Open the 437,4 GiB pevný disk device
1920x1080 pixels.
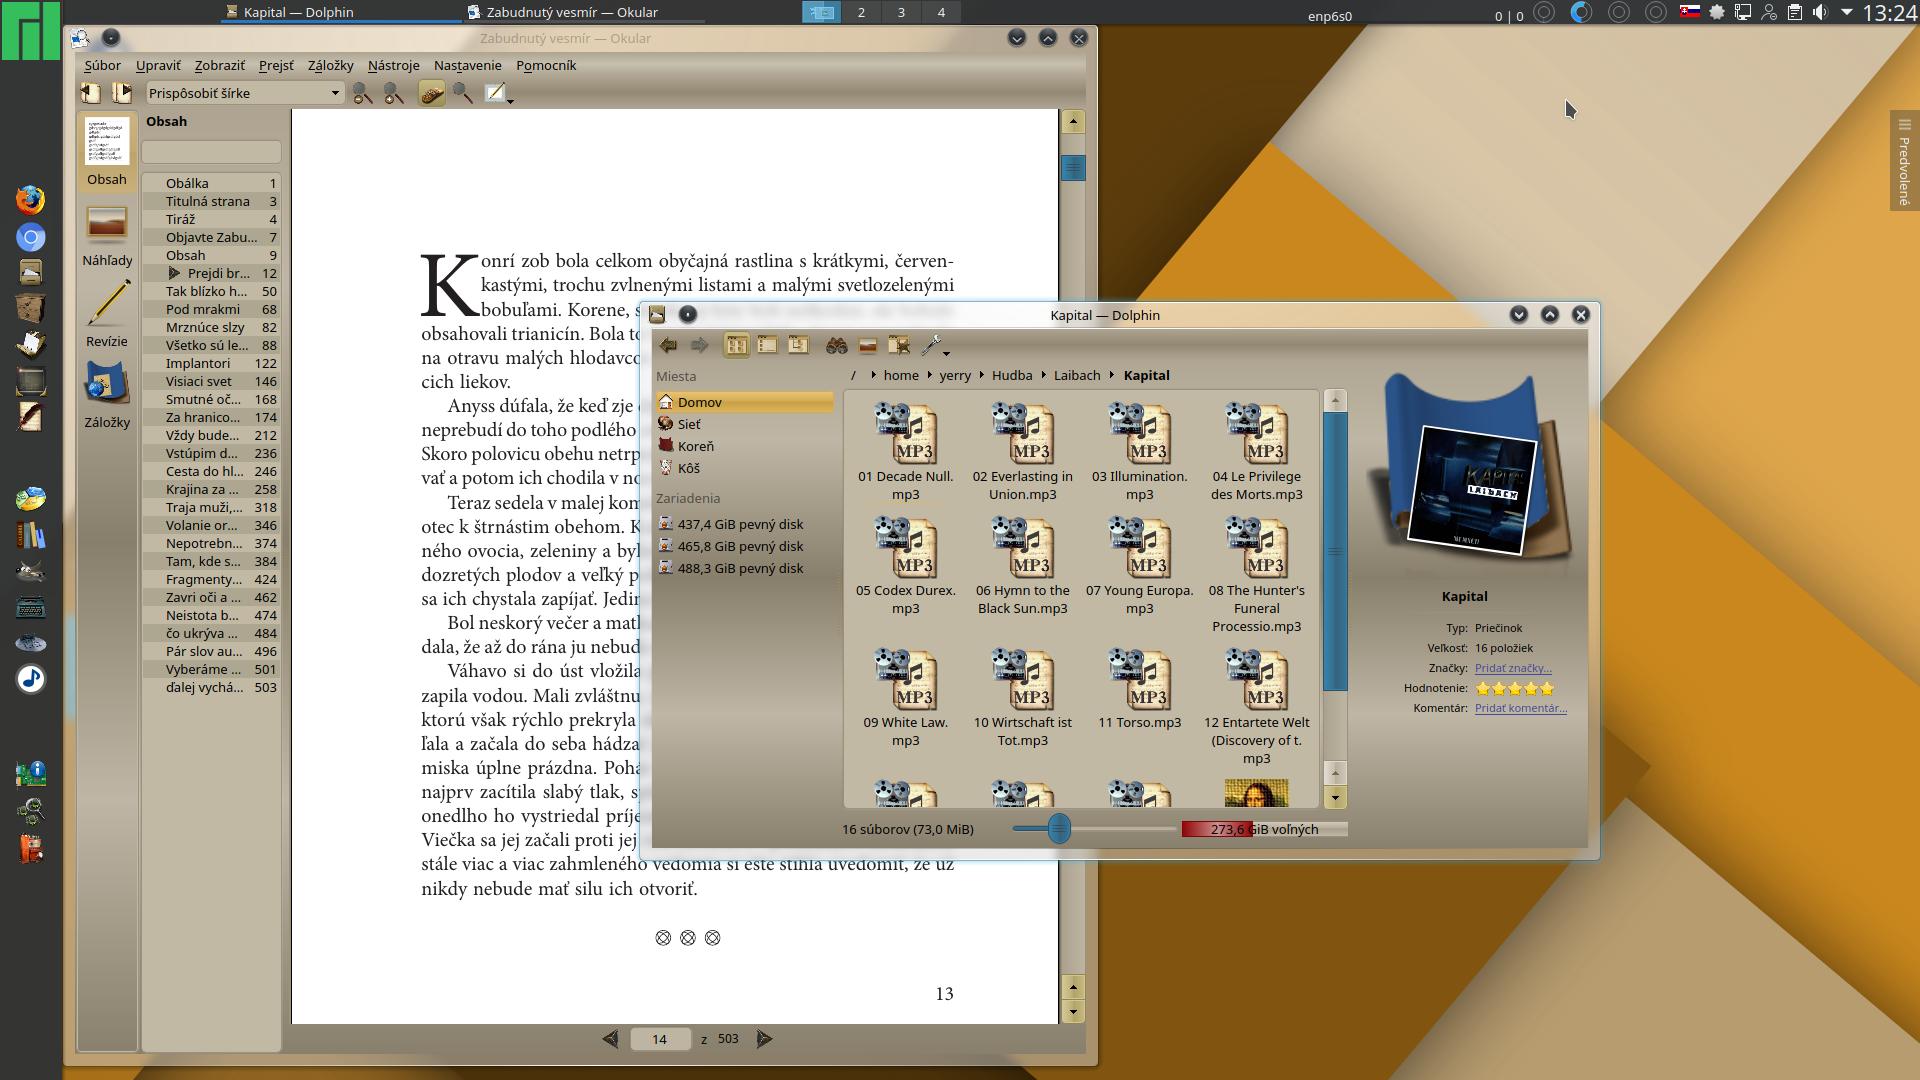tap(744, 524)
